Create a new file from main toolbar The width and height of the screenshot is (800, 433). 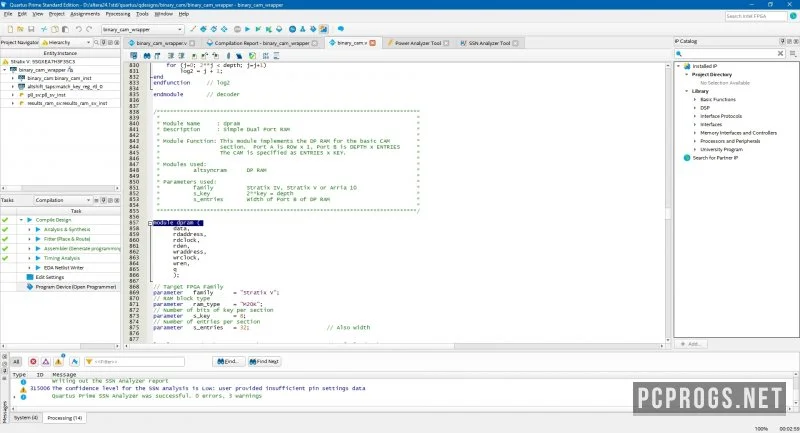point(10,30)
